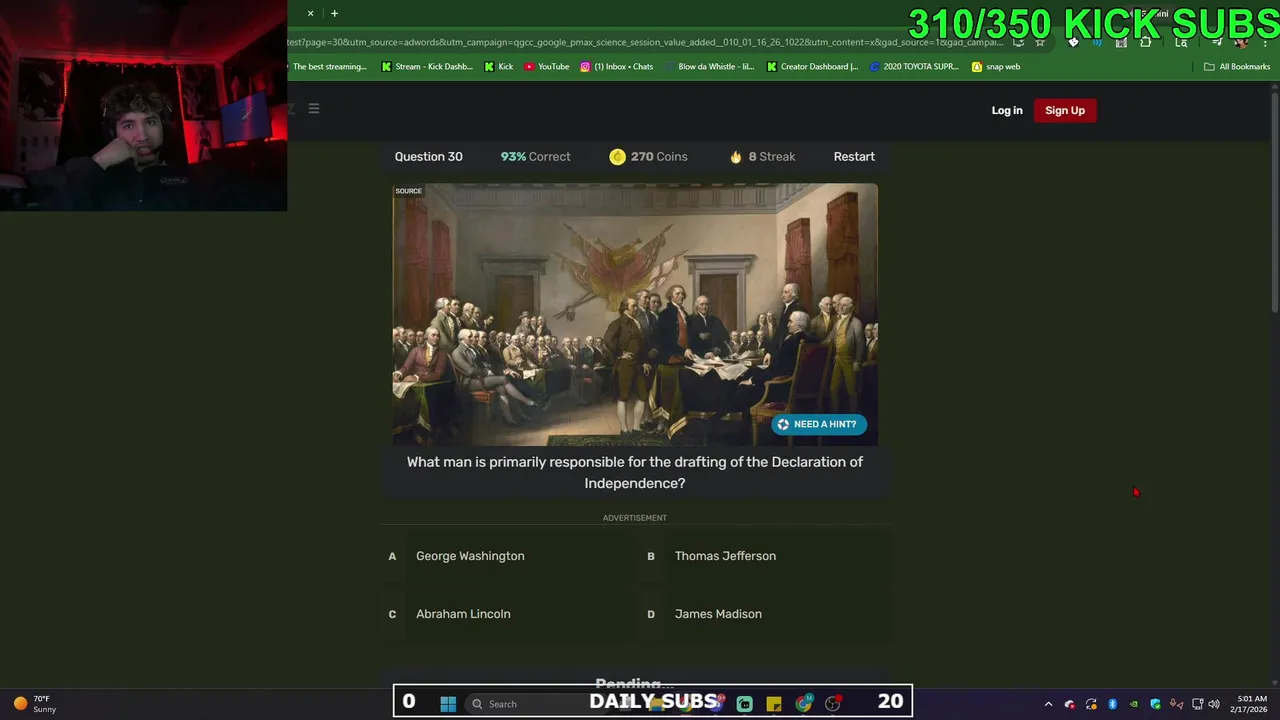Bookmark this page with star icon
Viewport: 1280px width, 720px height.
click(x=1040, y=42)
